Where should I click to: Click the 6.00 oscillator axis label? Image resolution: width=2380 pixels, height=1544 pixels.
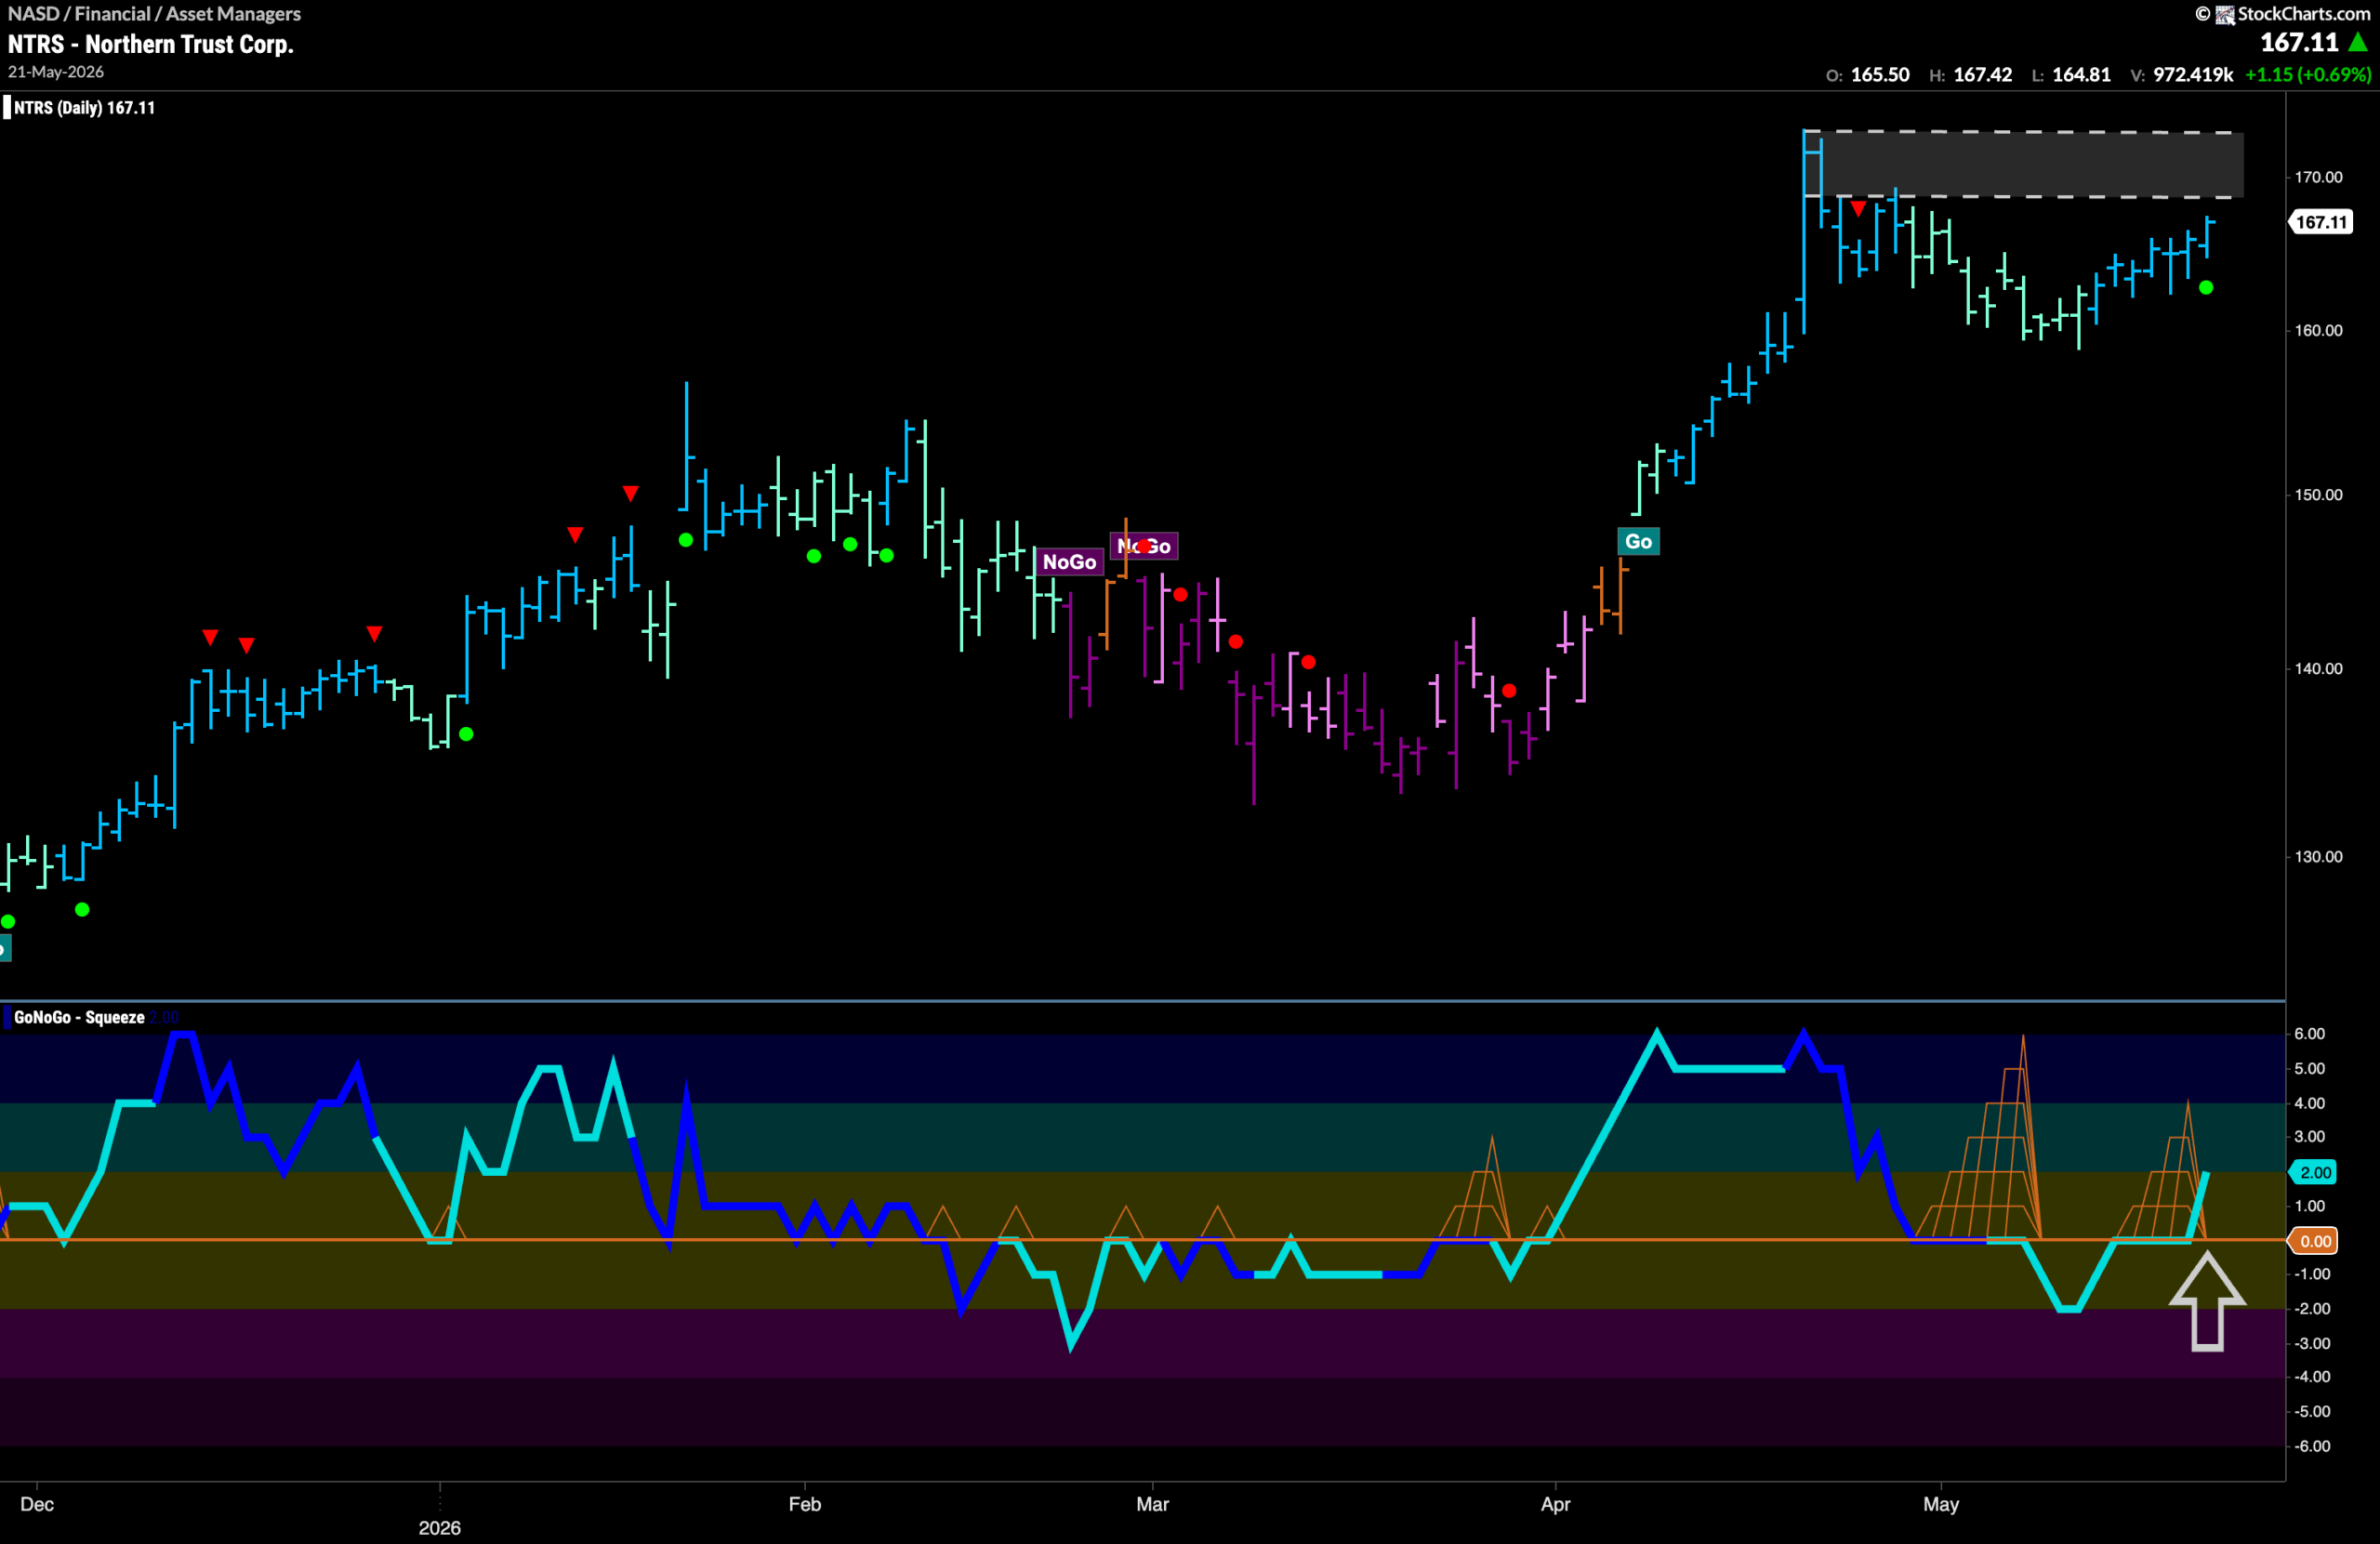pyautogui.click(x=2309, y=1034)
